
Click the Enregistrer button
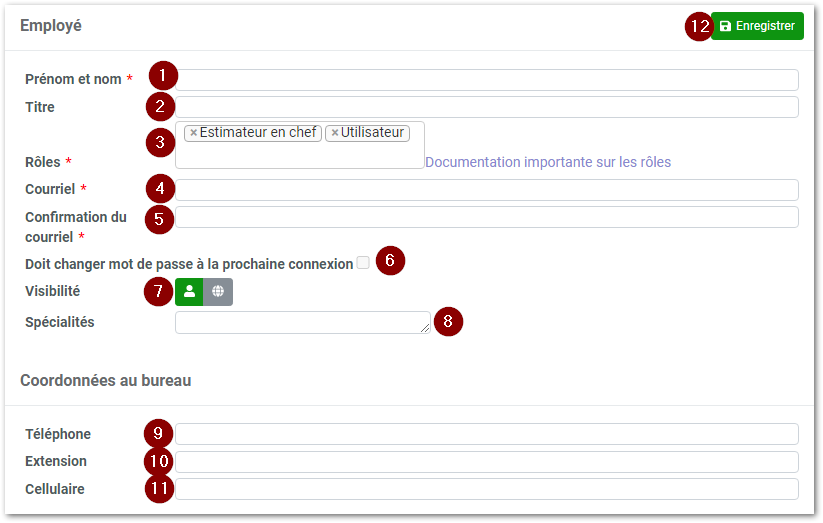coord(757,26)
